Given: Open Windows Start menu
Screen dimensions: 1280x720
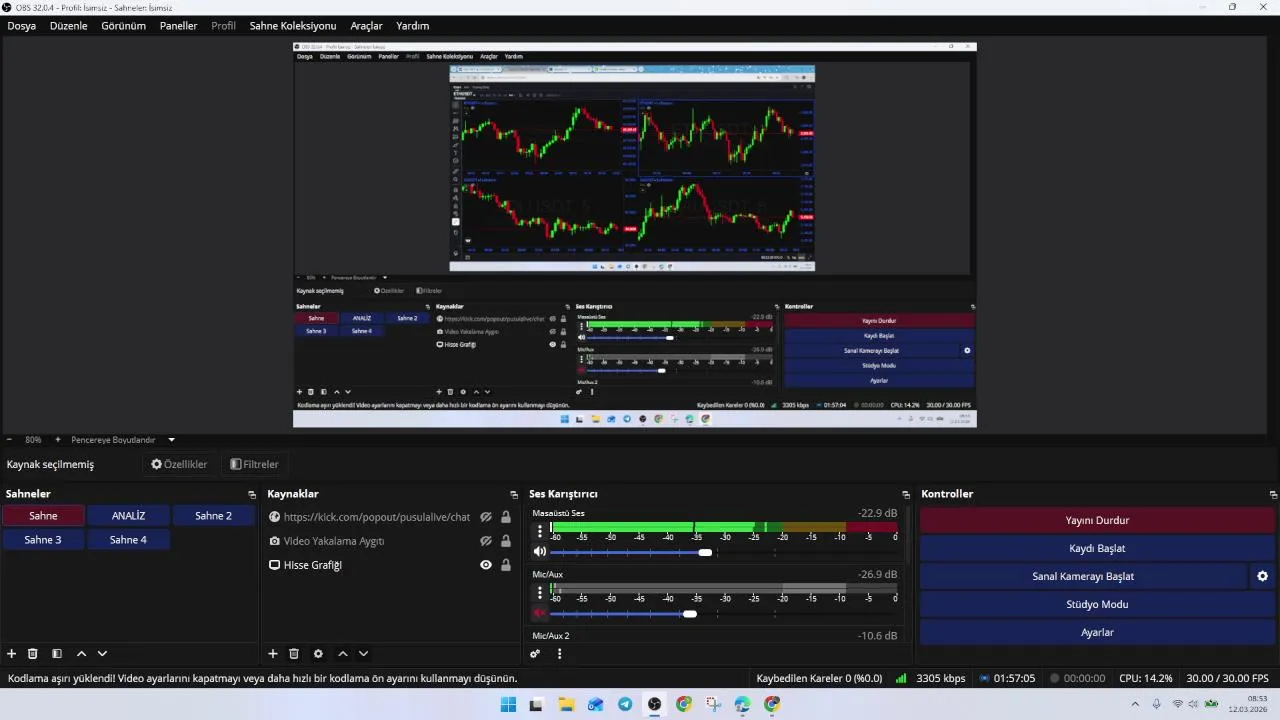Looking at the screenshot, I should pos(508,704).
